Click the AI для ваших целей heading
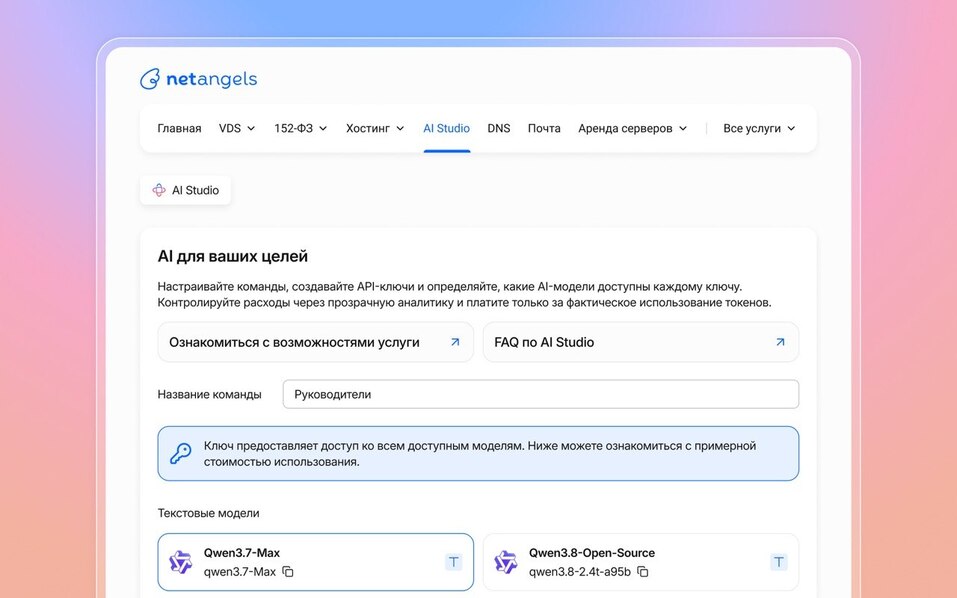The width and height of the screenshot is (957, 598). point(233,256)
